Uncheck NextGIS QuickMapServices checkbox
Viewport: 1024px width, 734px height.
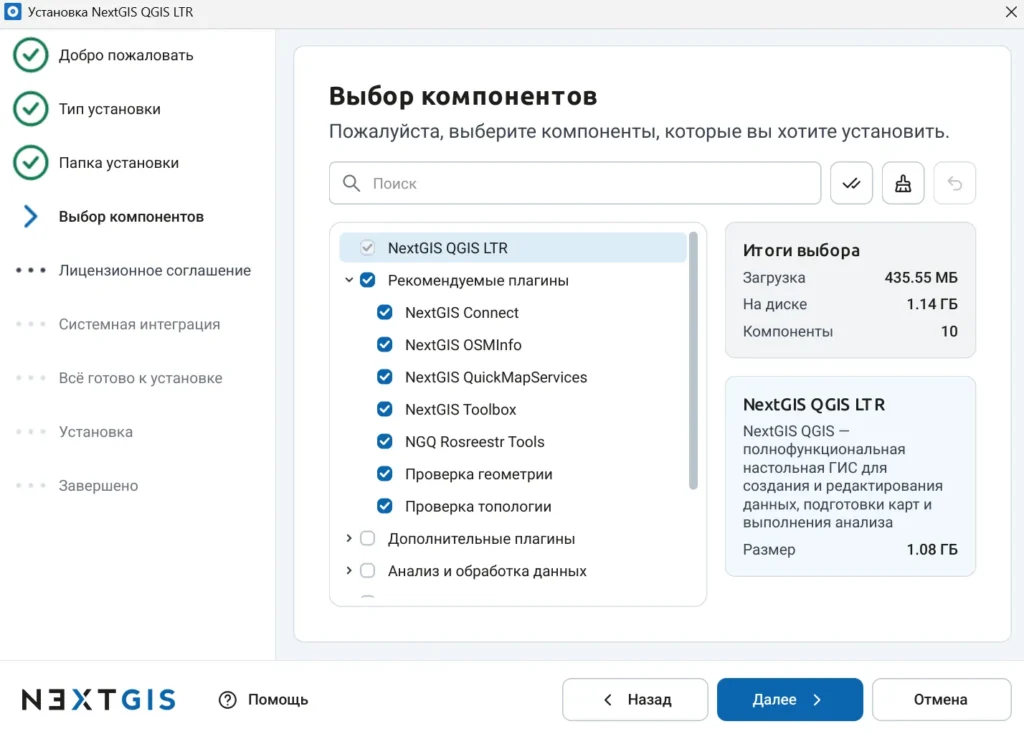pos(385,377)
